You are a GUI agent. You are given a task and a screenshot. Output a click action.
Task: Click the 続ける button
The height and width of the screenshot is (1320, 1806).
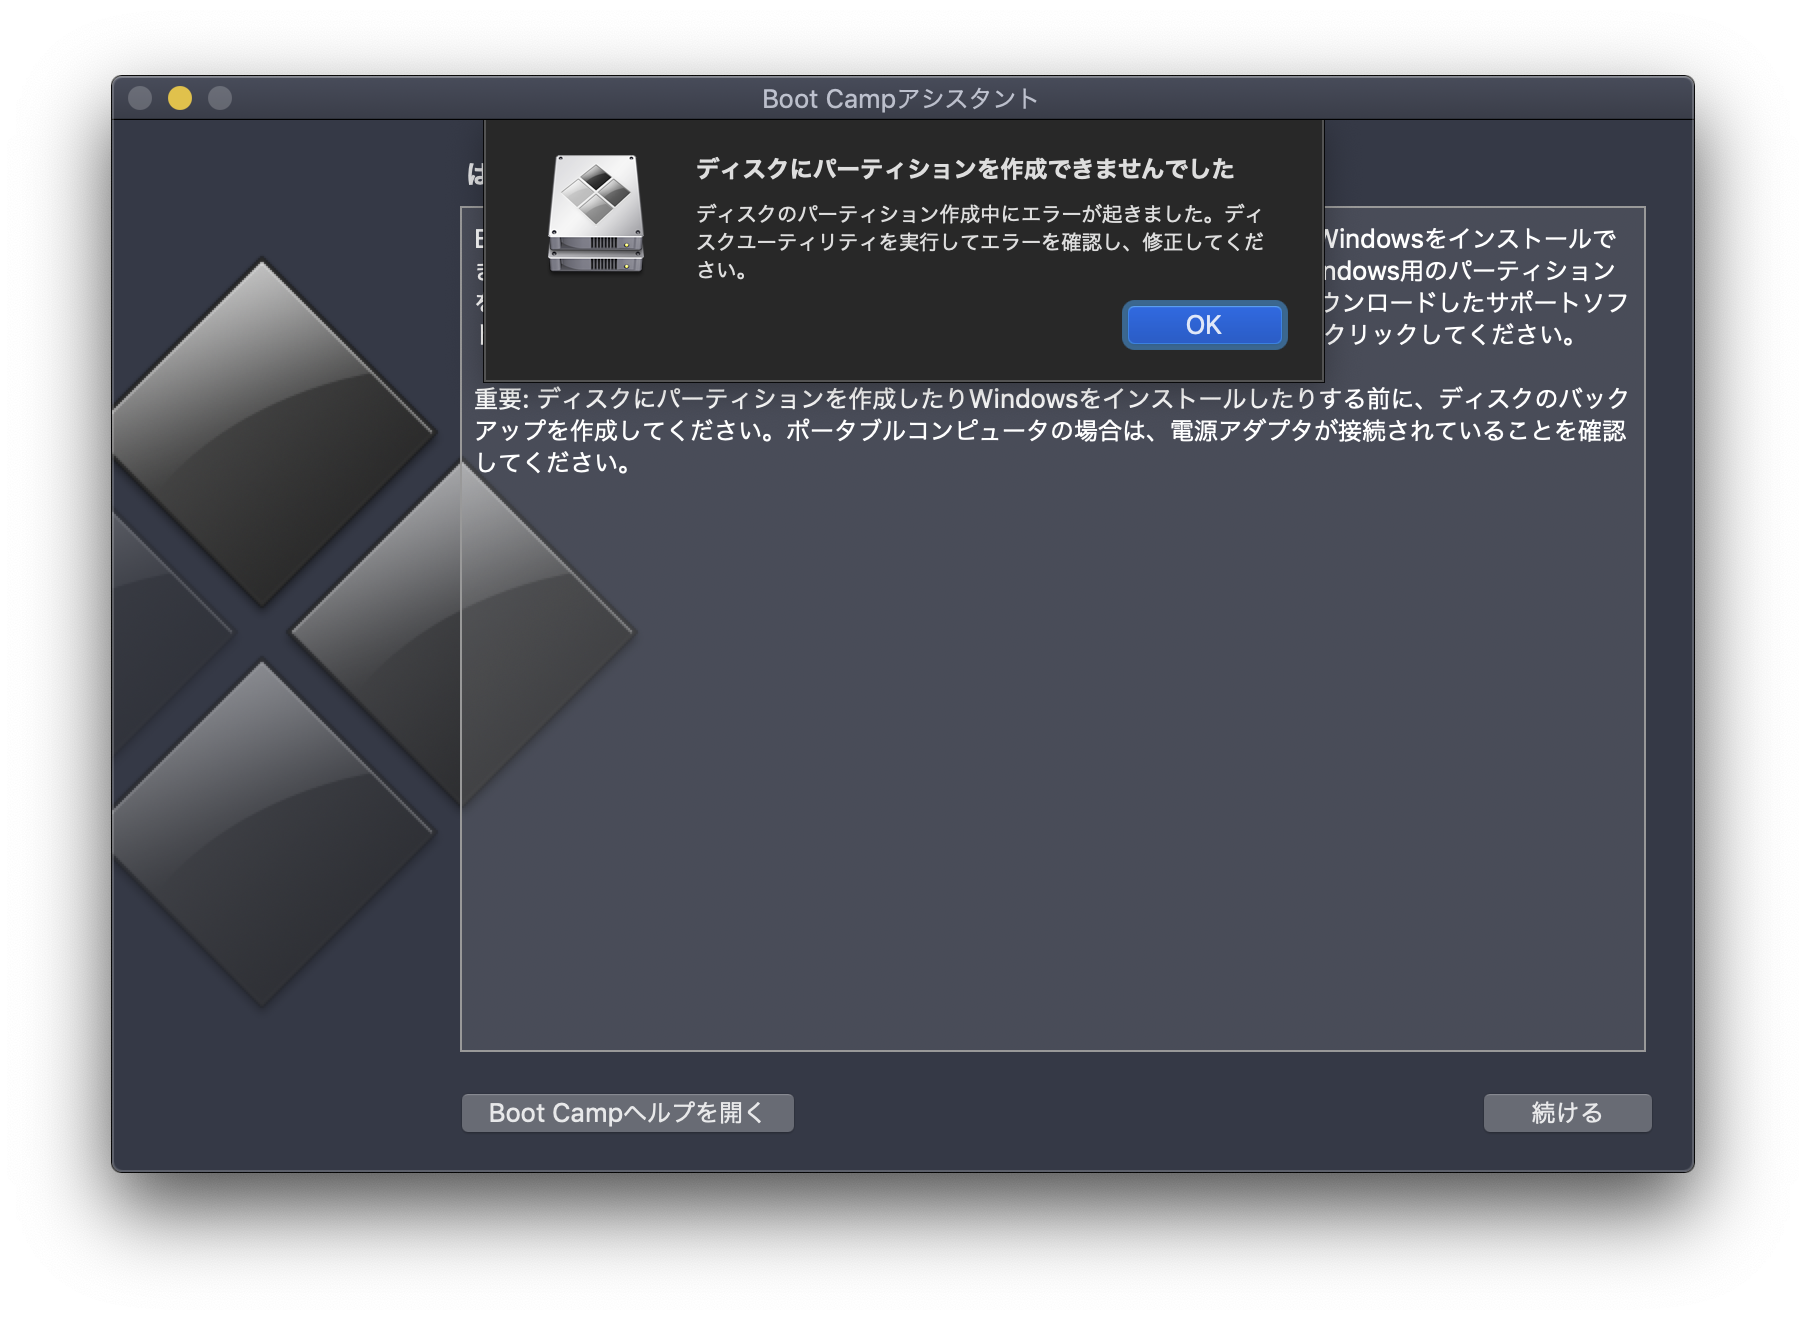(1567, 1113)
